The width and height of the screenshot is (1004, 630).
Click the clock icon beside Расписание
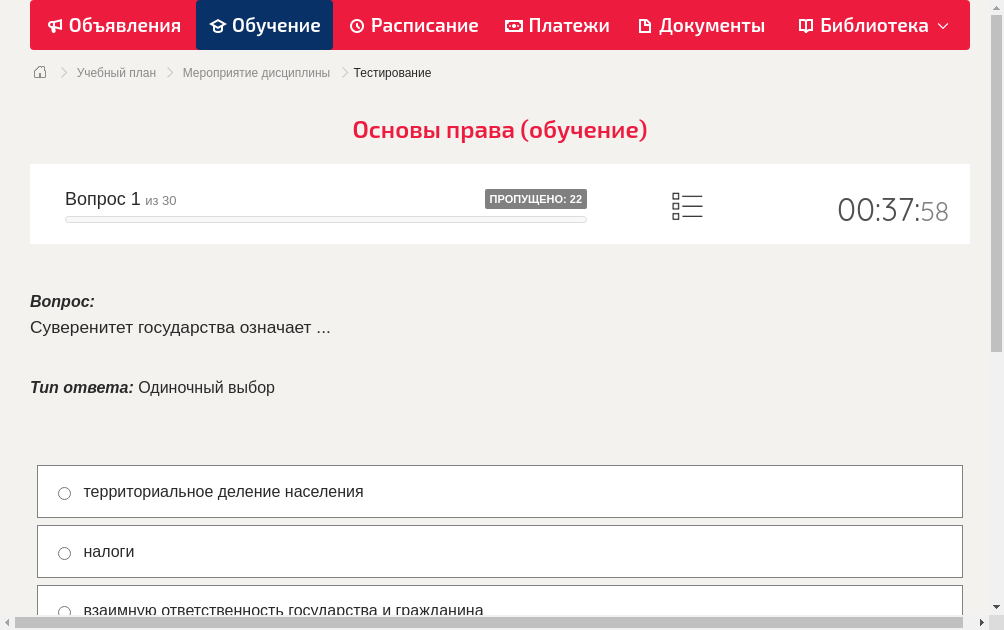point(355,25)
